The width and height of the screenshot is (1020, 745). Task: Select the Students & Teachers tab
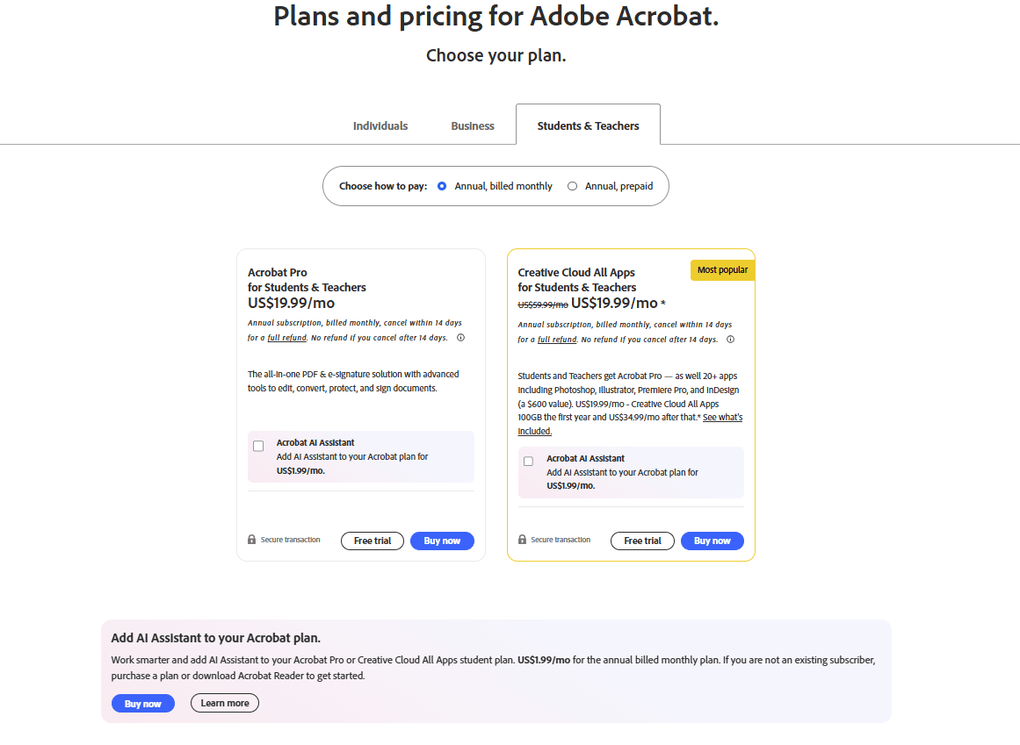point(587,124)
